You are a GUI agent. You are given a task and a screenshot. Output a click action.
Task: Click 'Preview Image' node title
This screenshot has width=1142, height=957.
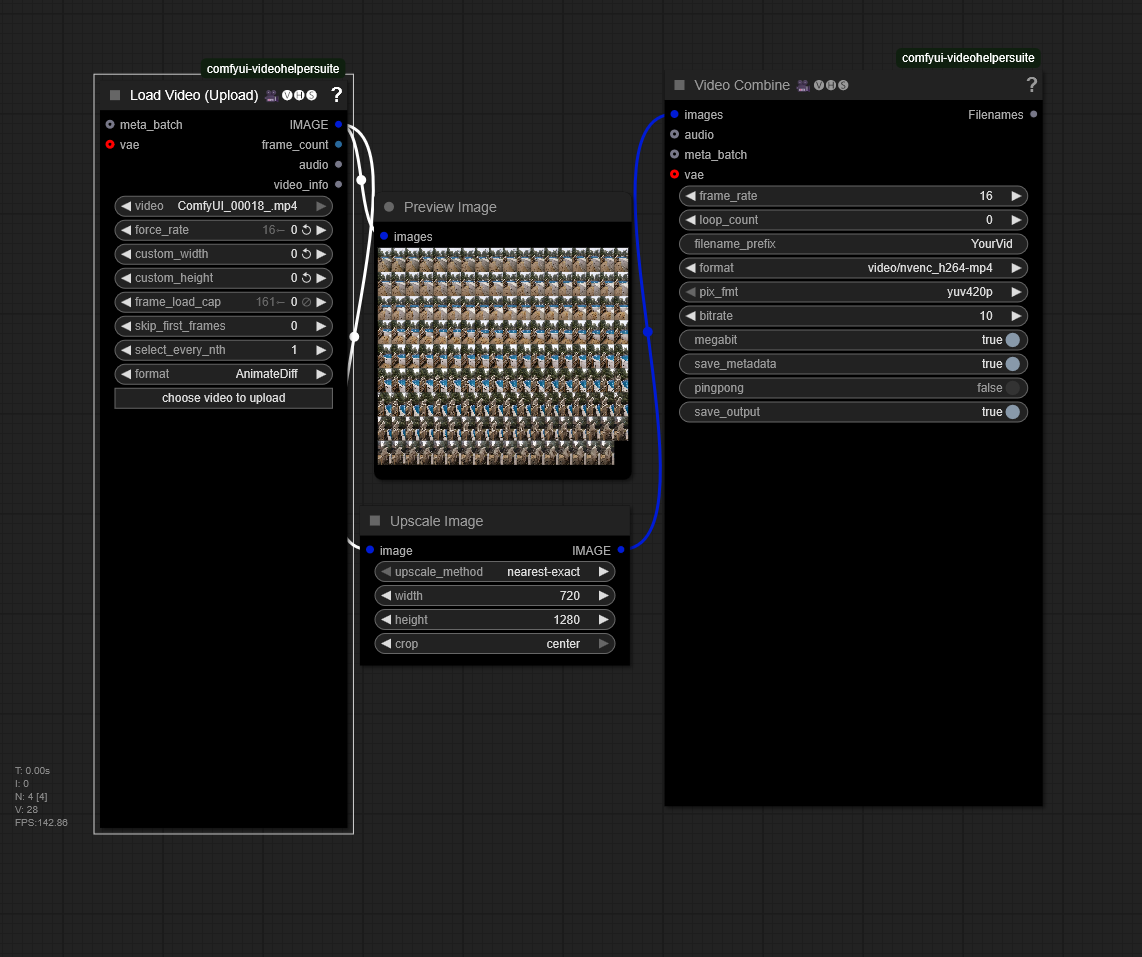[450, 207]
